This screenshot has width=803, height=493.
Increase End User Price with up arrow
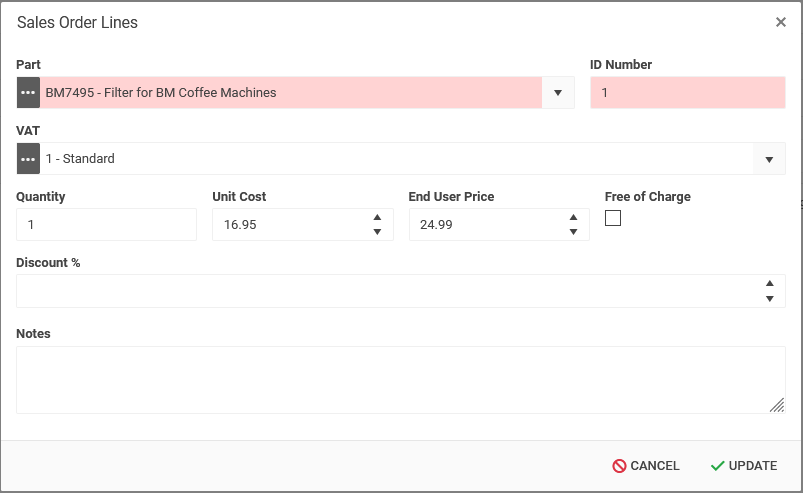point(573,218)
